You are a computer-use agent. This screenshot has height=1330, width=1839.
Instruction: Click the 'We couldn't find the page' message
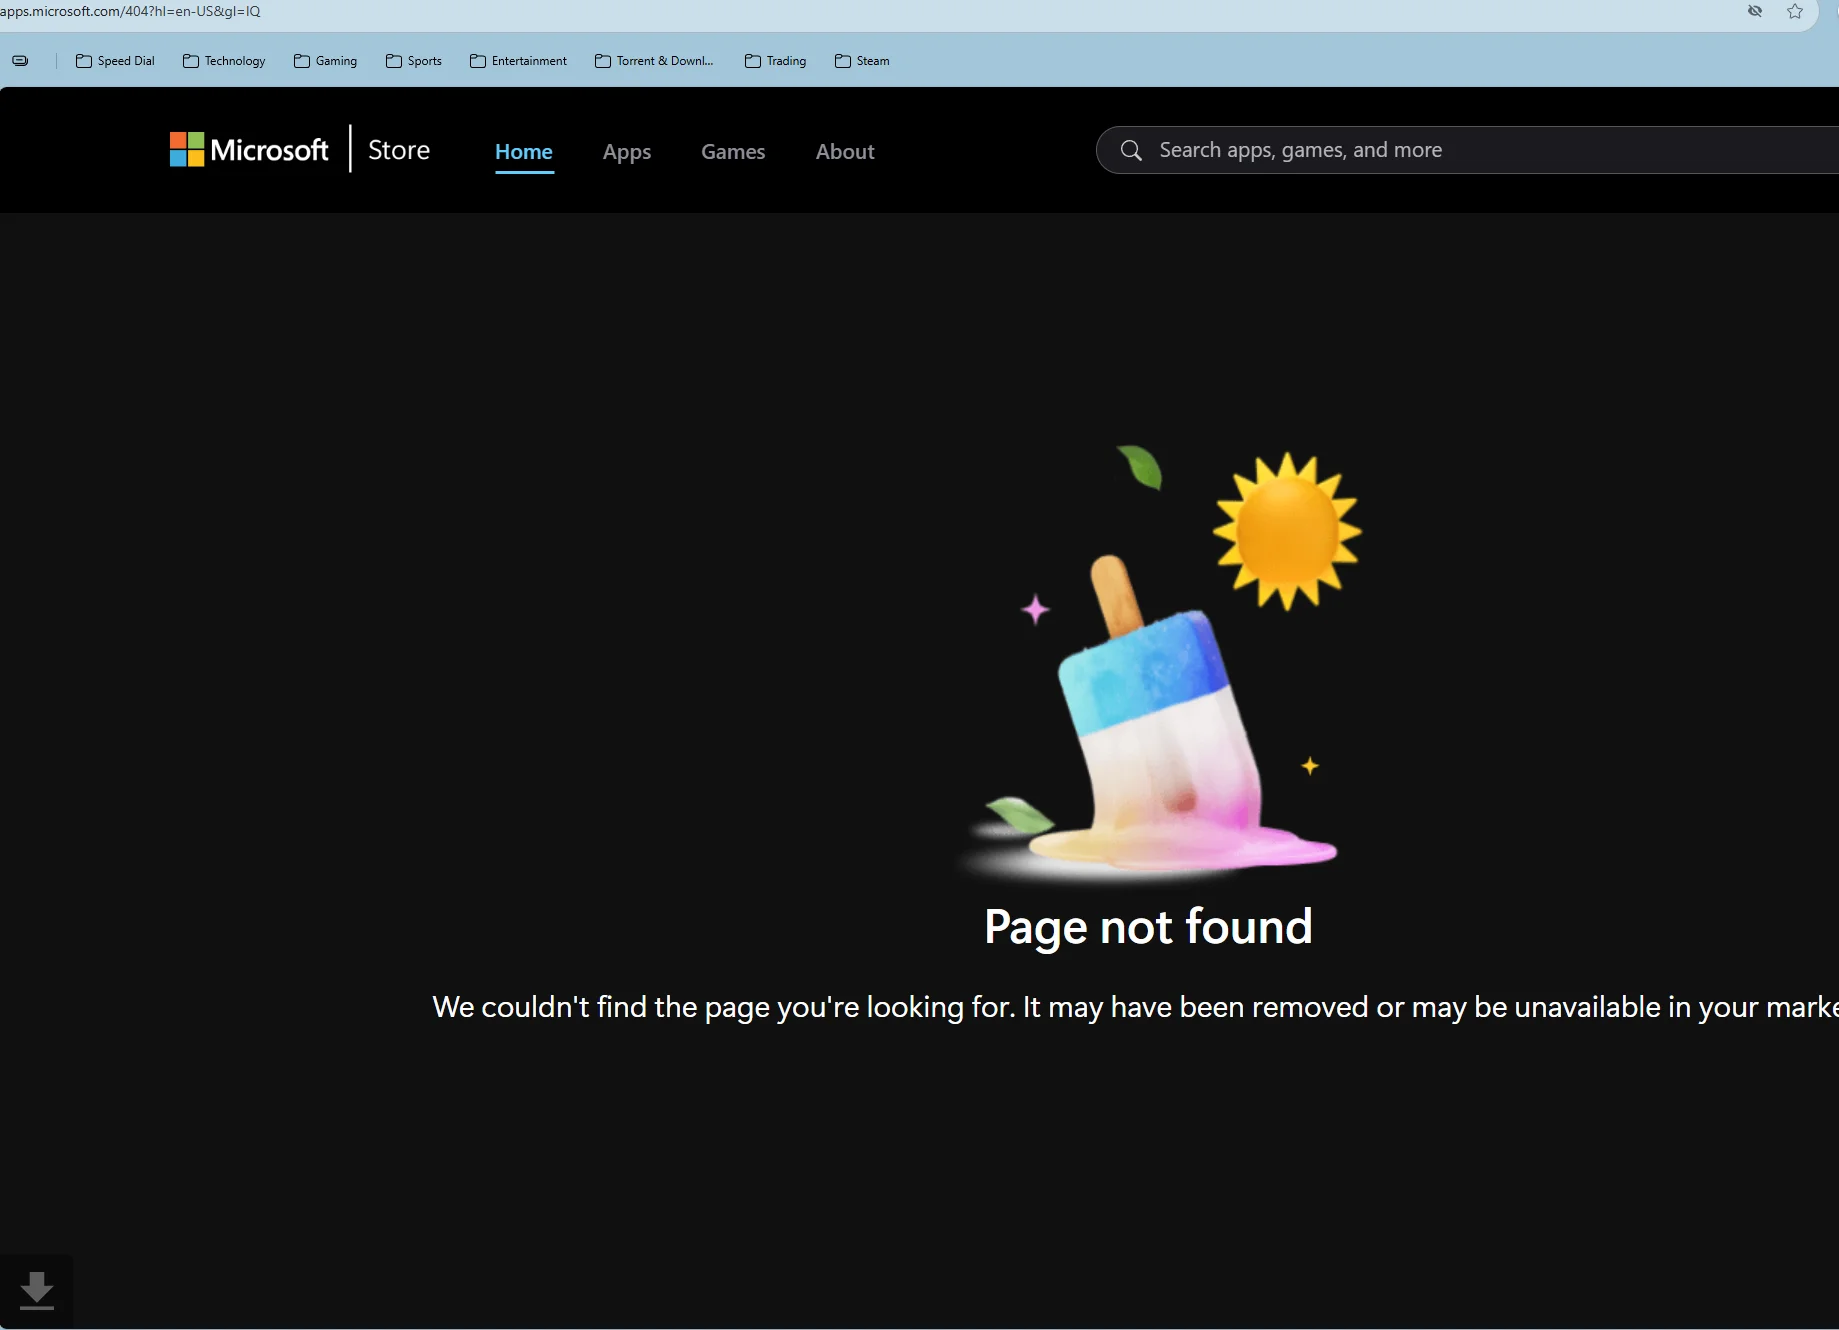[1135, 1007]
